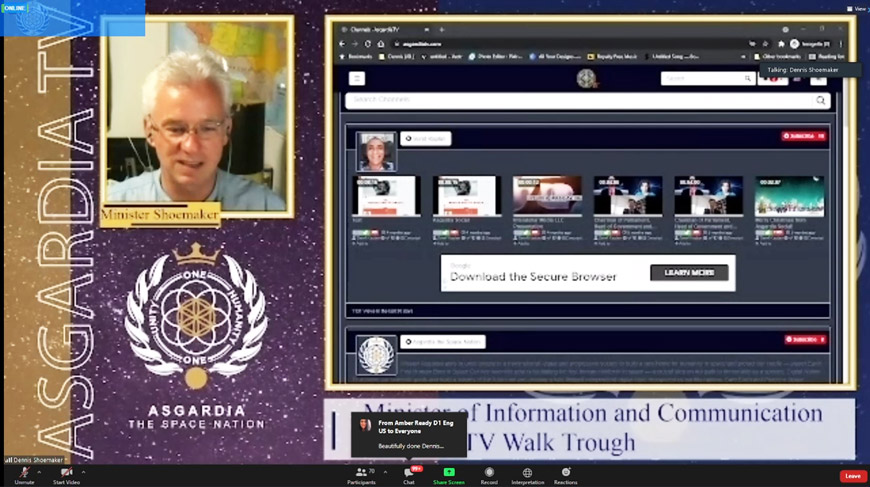
Task: Open the Amber Ready chat message preview
Action: (x=409, y=434)
